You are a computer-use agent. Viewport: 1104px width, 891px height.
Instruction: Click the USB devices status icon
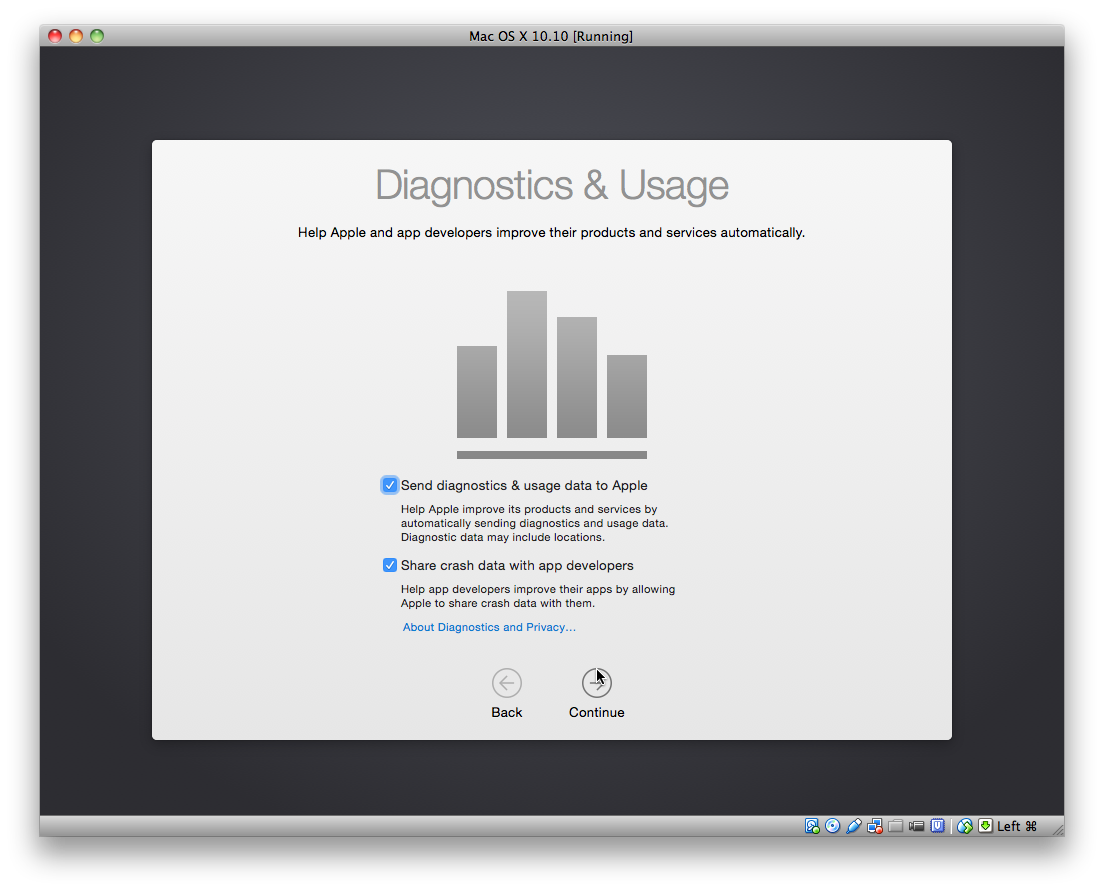click(854, 825)
